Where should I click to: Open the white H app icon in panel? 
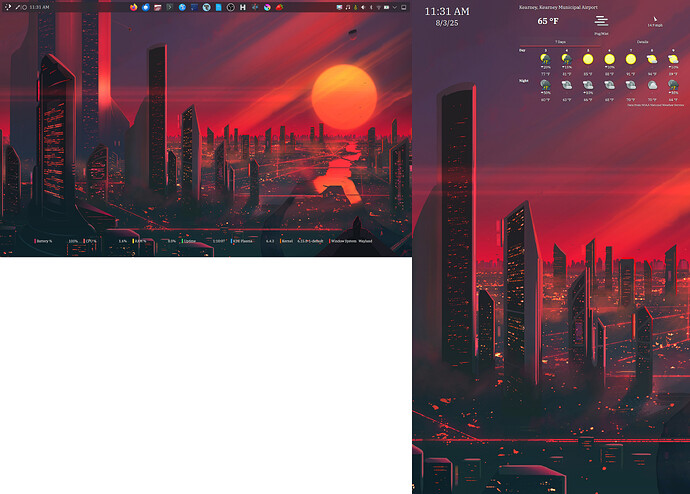242,7
